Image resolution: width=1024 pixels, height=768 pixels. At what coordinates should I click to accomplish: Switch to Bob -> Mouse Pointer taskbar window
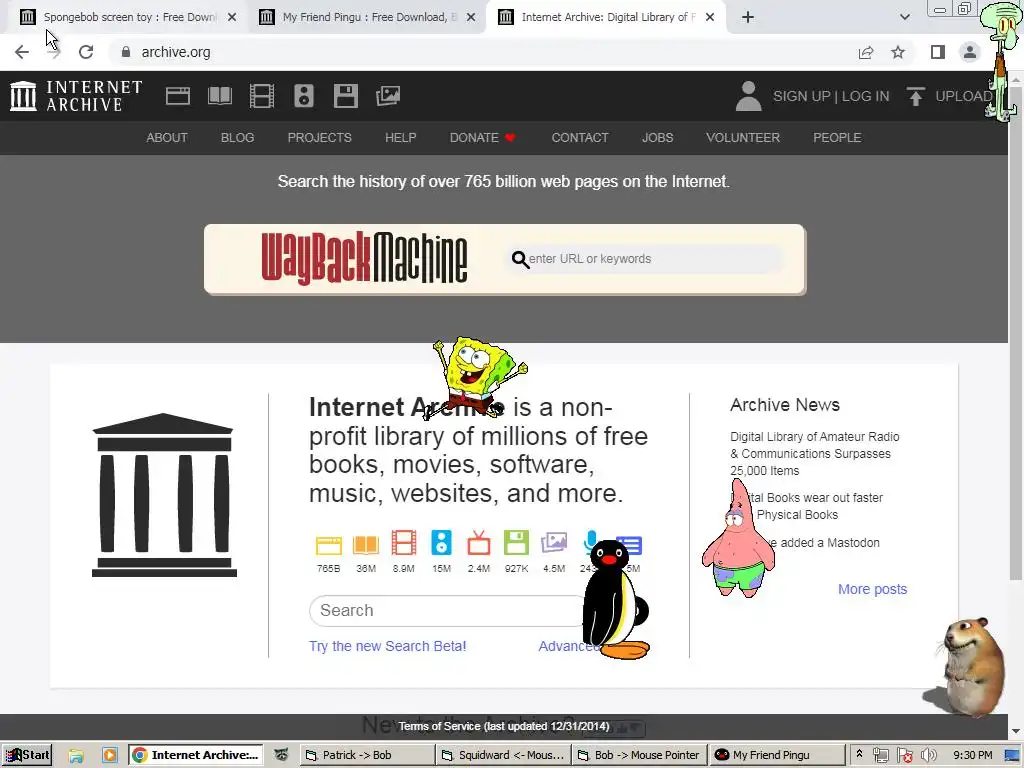pos(639,755)
